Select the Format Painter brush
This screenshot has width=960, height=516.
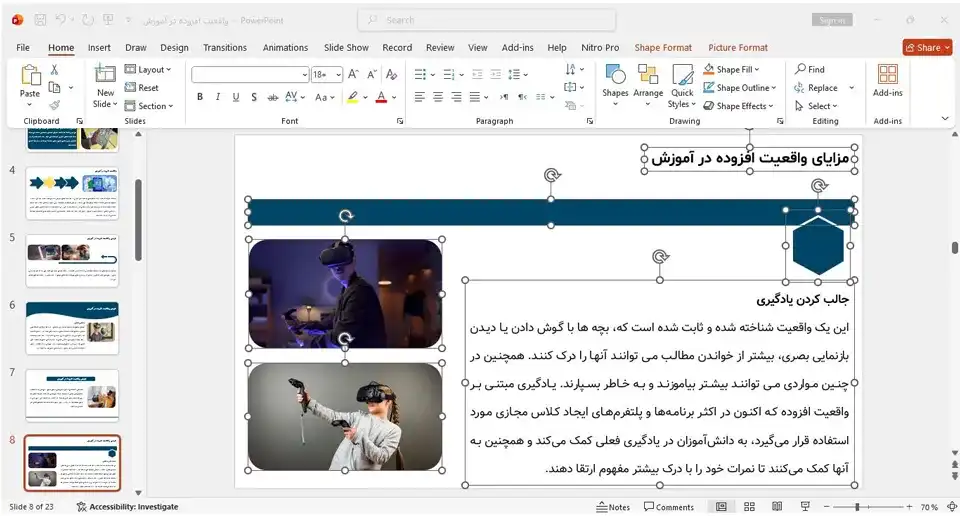point(54,105)
